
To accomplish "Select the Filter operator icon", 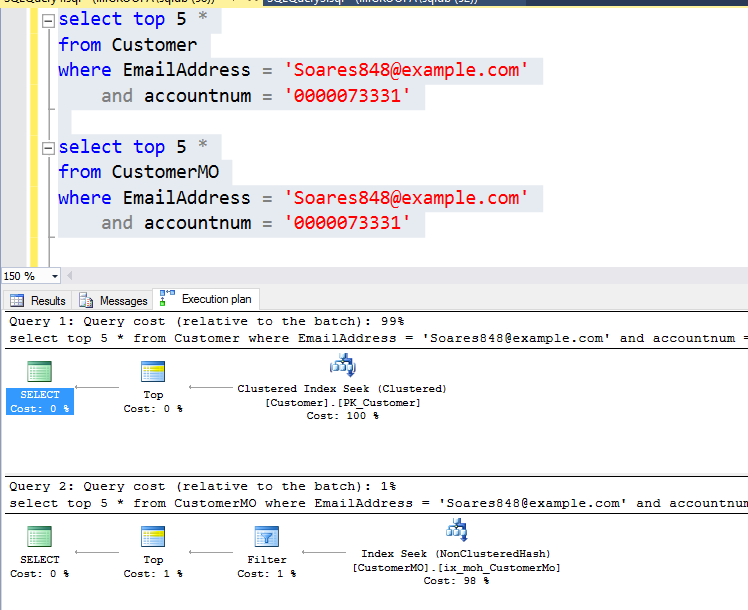I will tap(266, 537).
